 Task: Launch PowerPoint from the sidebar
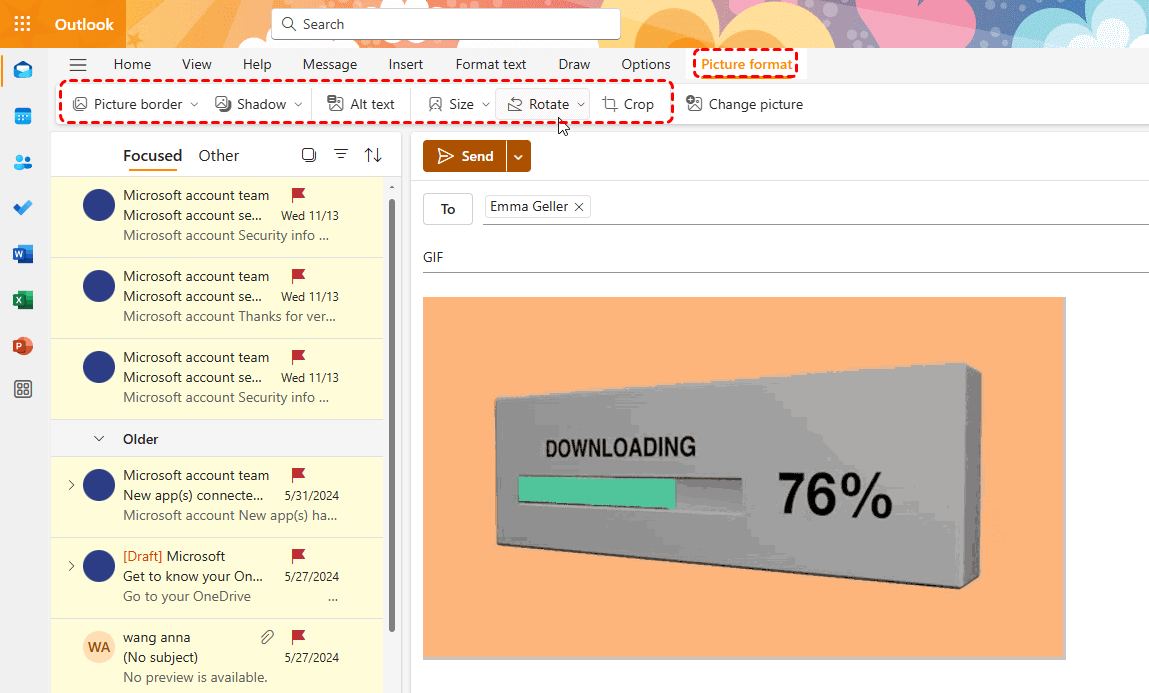23,346
